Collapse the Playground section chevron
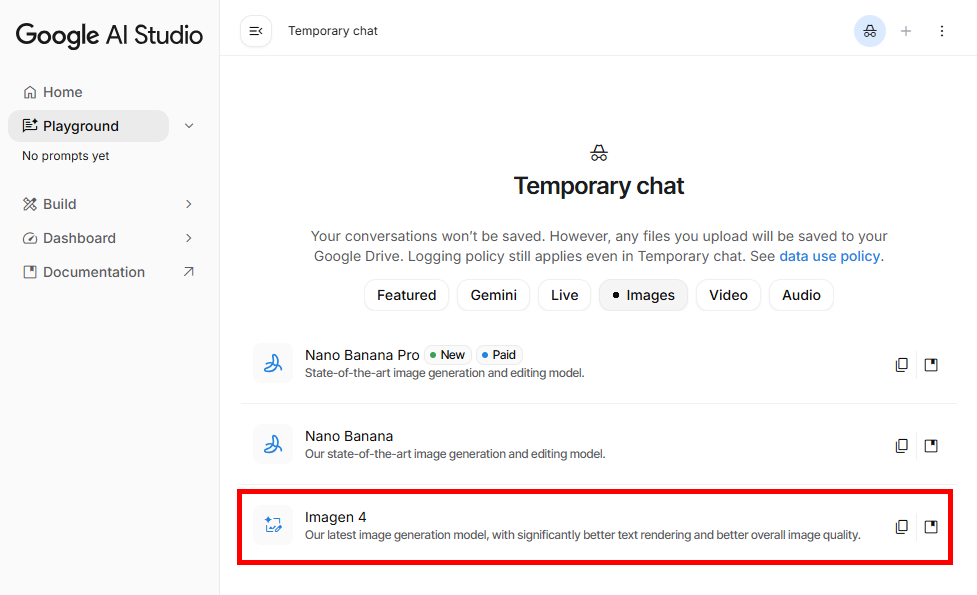 (x=189, y=126)
